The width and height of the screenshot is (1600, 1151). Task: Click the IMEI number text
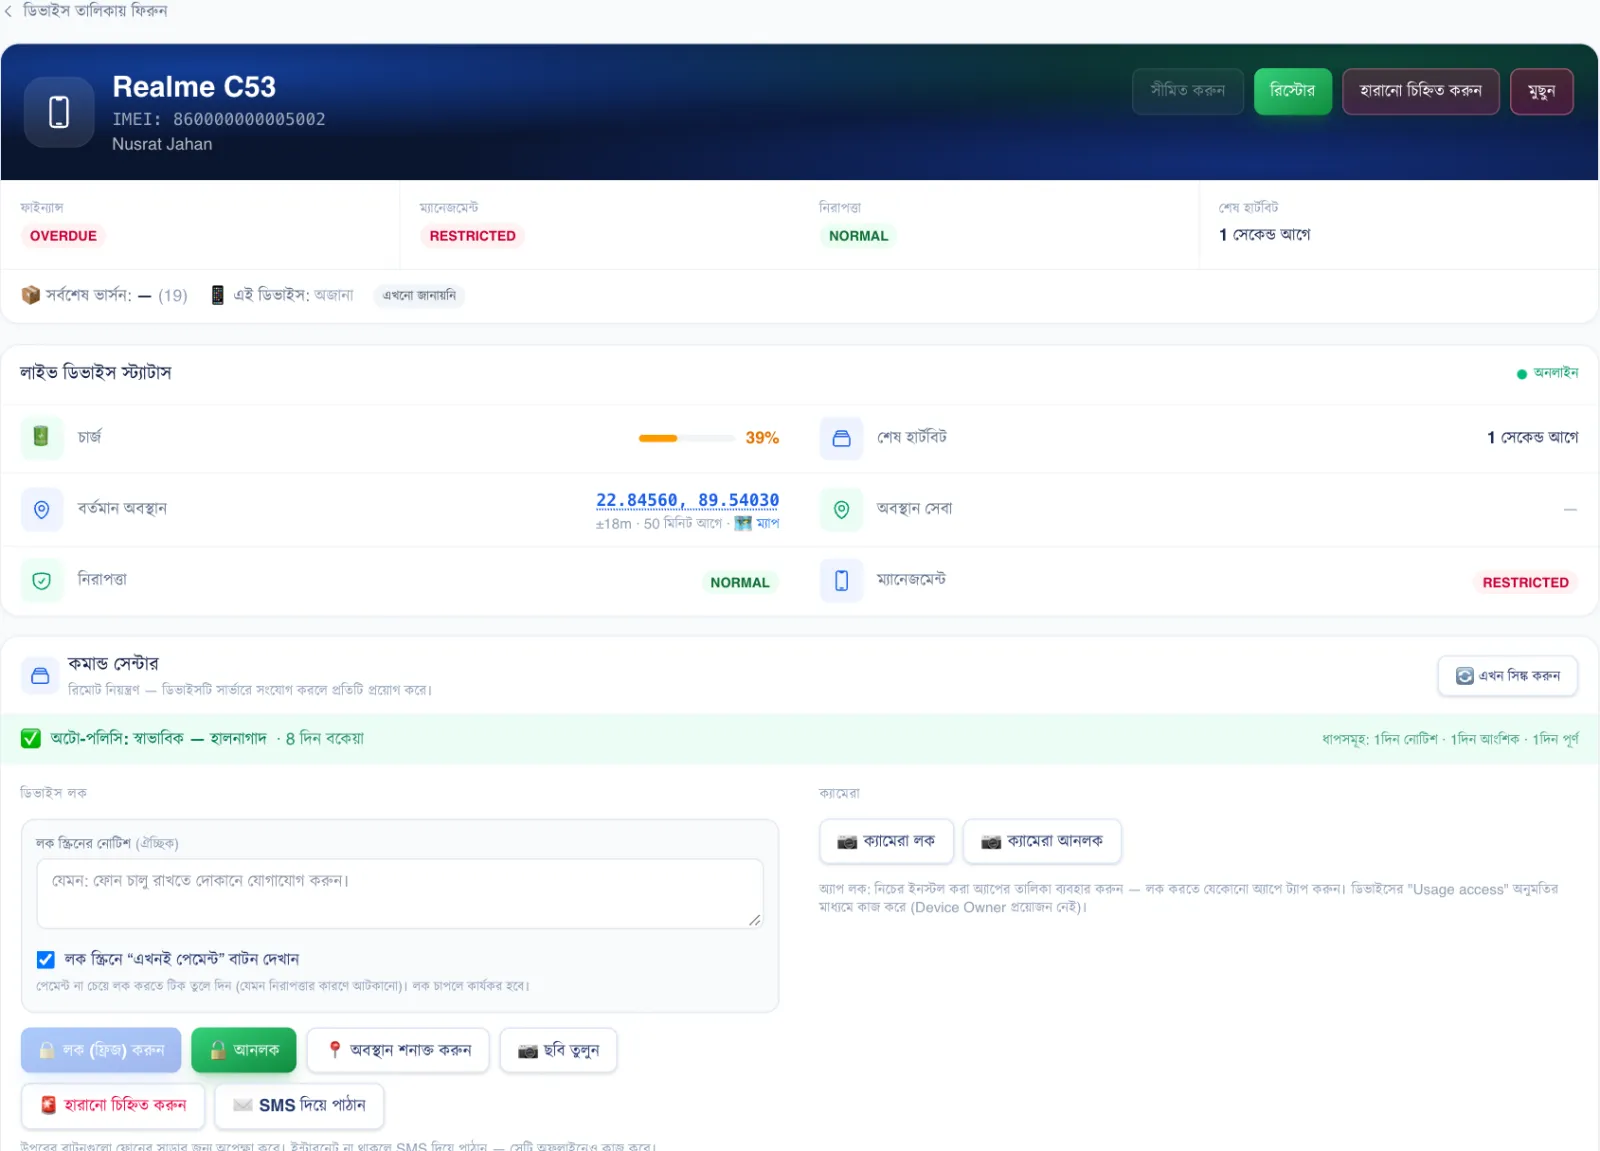click(x=219, y=119)
